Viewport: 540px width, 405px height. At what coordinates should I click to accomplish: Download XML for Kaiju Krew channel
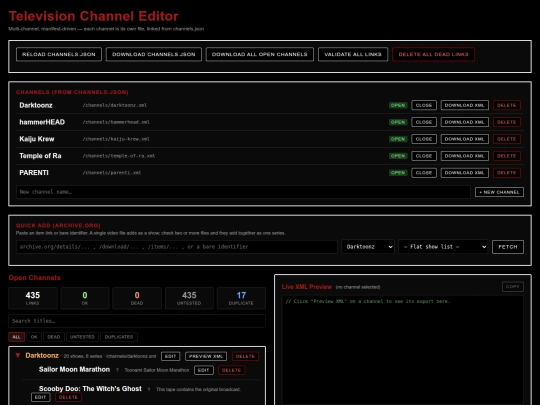(x=465, y=139)
